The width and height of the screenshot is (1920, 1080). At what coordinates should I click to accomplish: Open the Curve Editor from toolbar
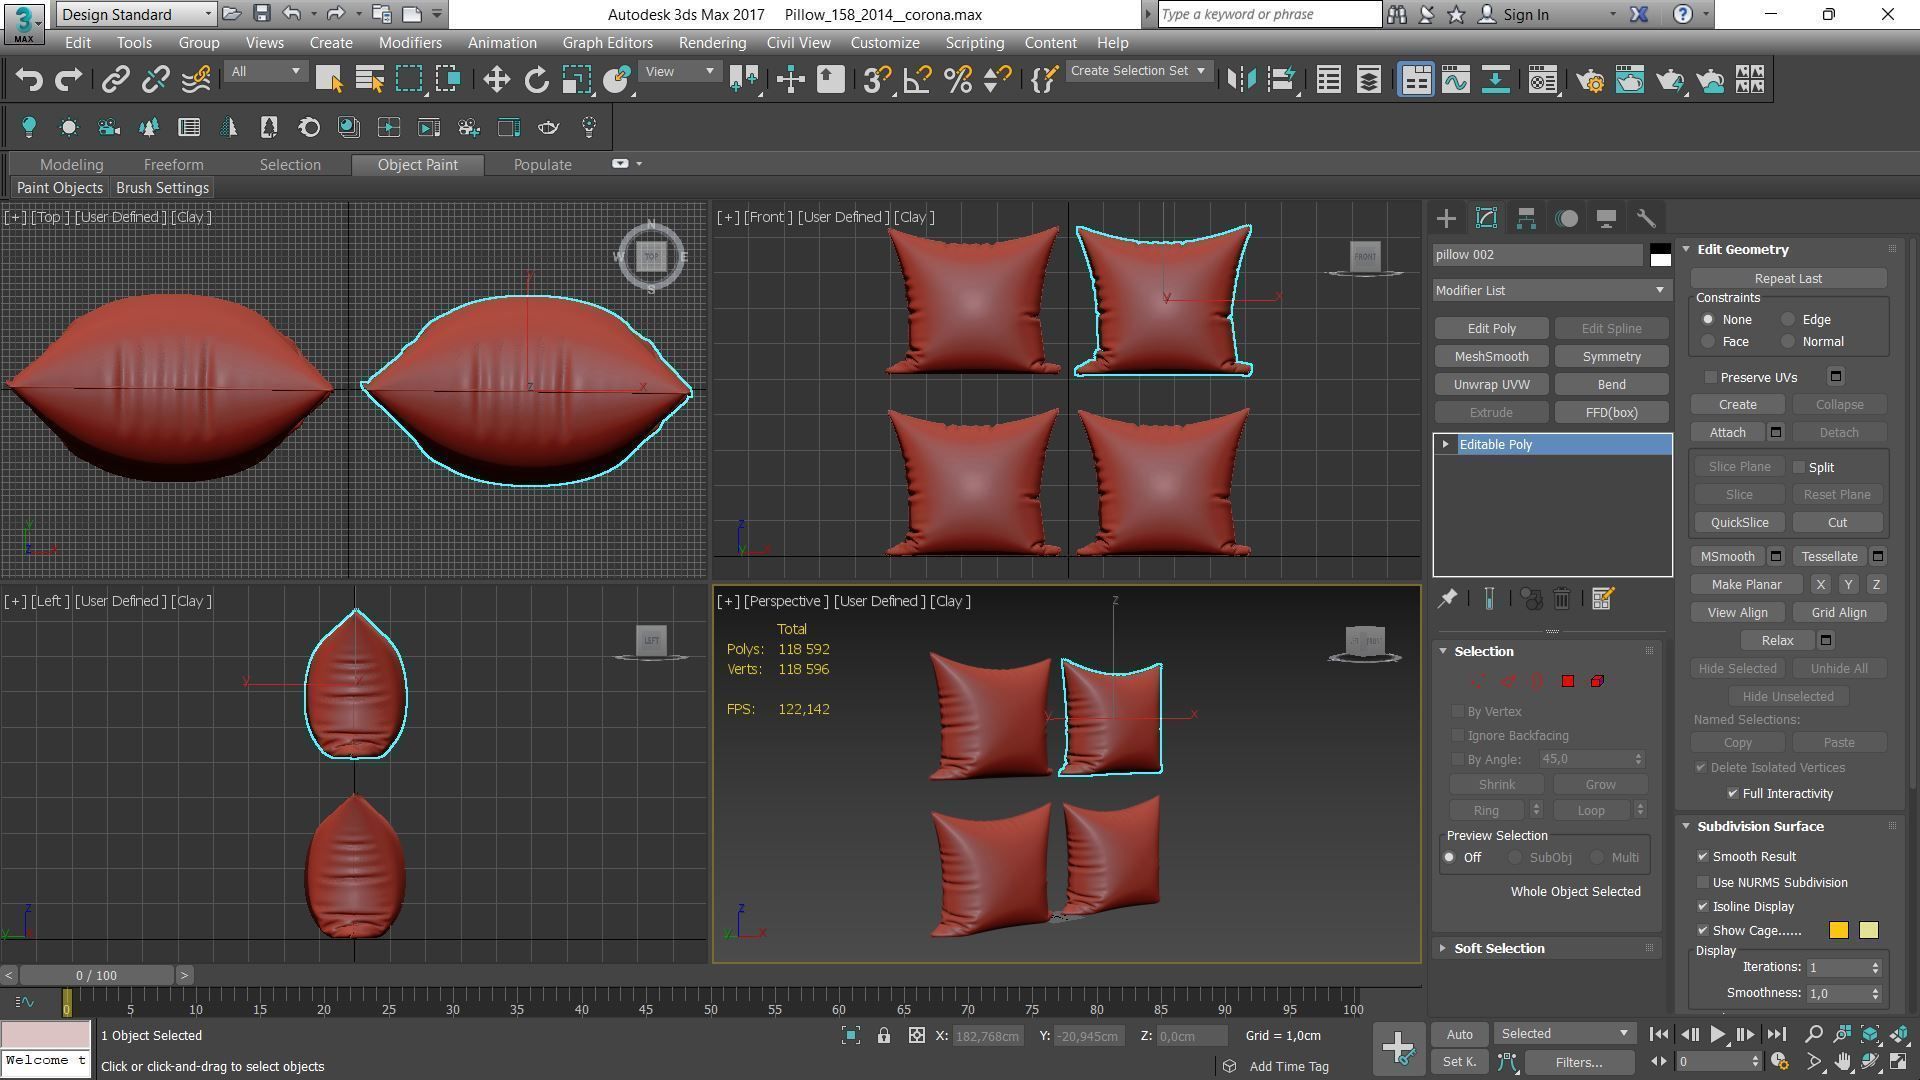[1456, 80]
